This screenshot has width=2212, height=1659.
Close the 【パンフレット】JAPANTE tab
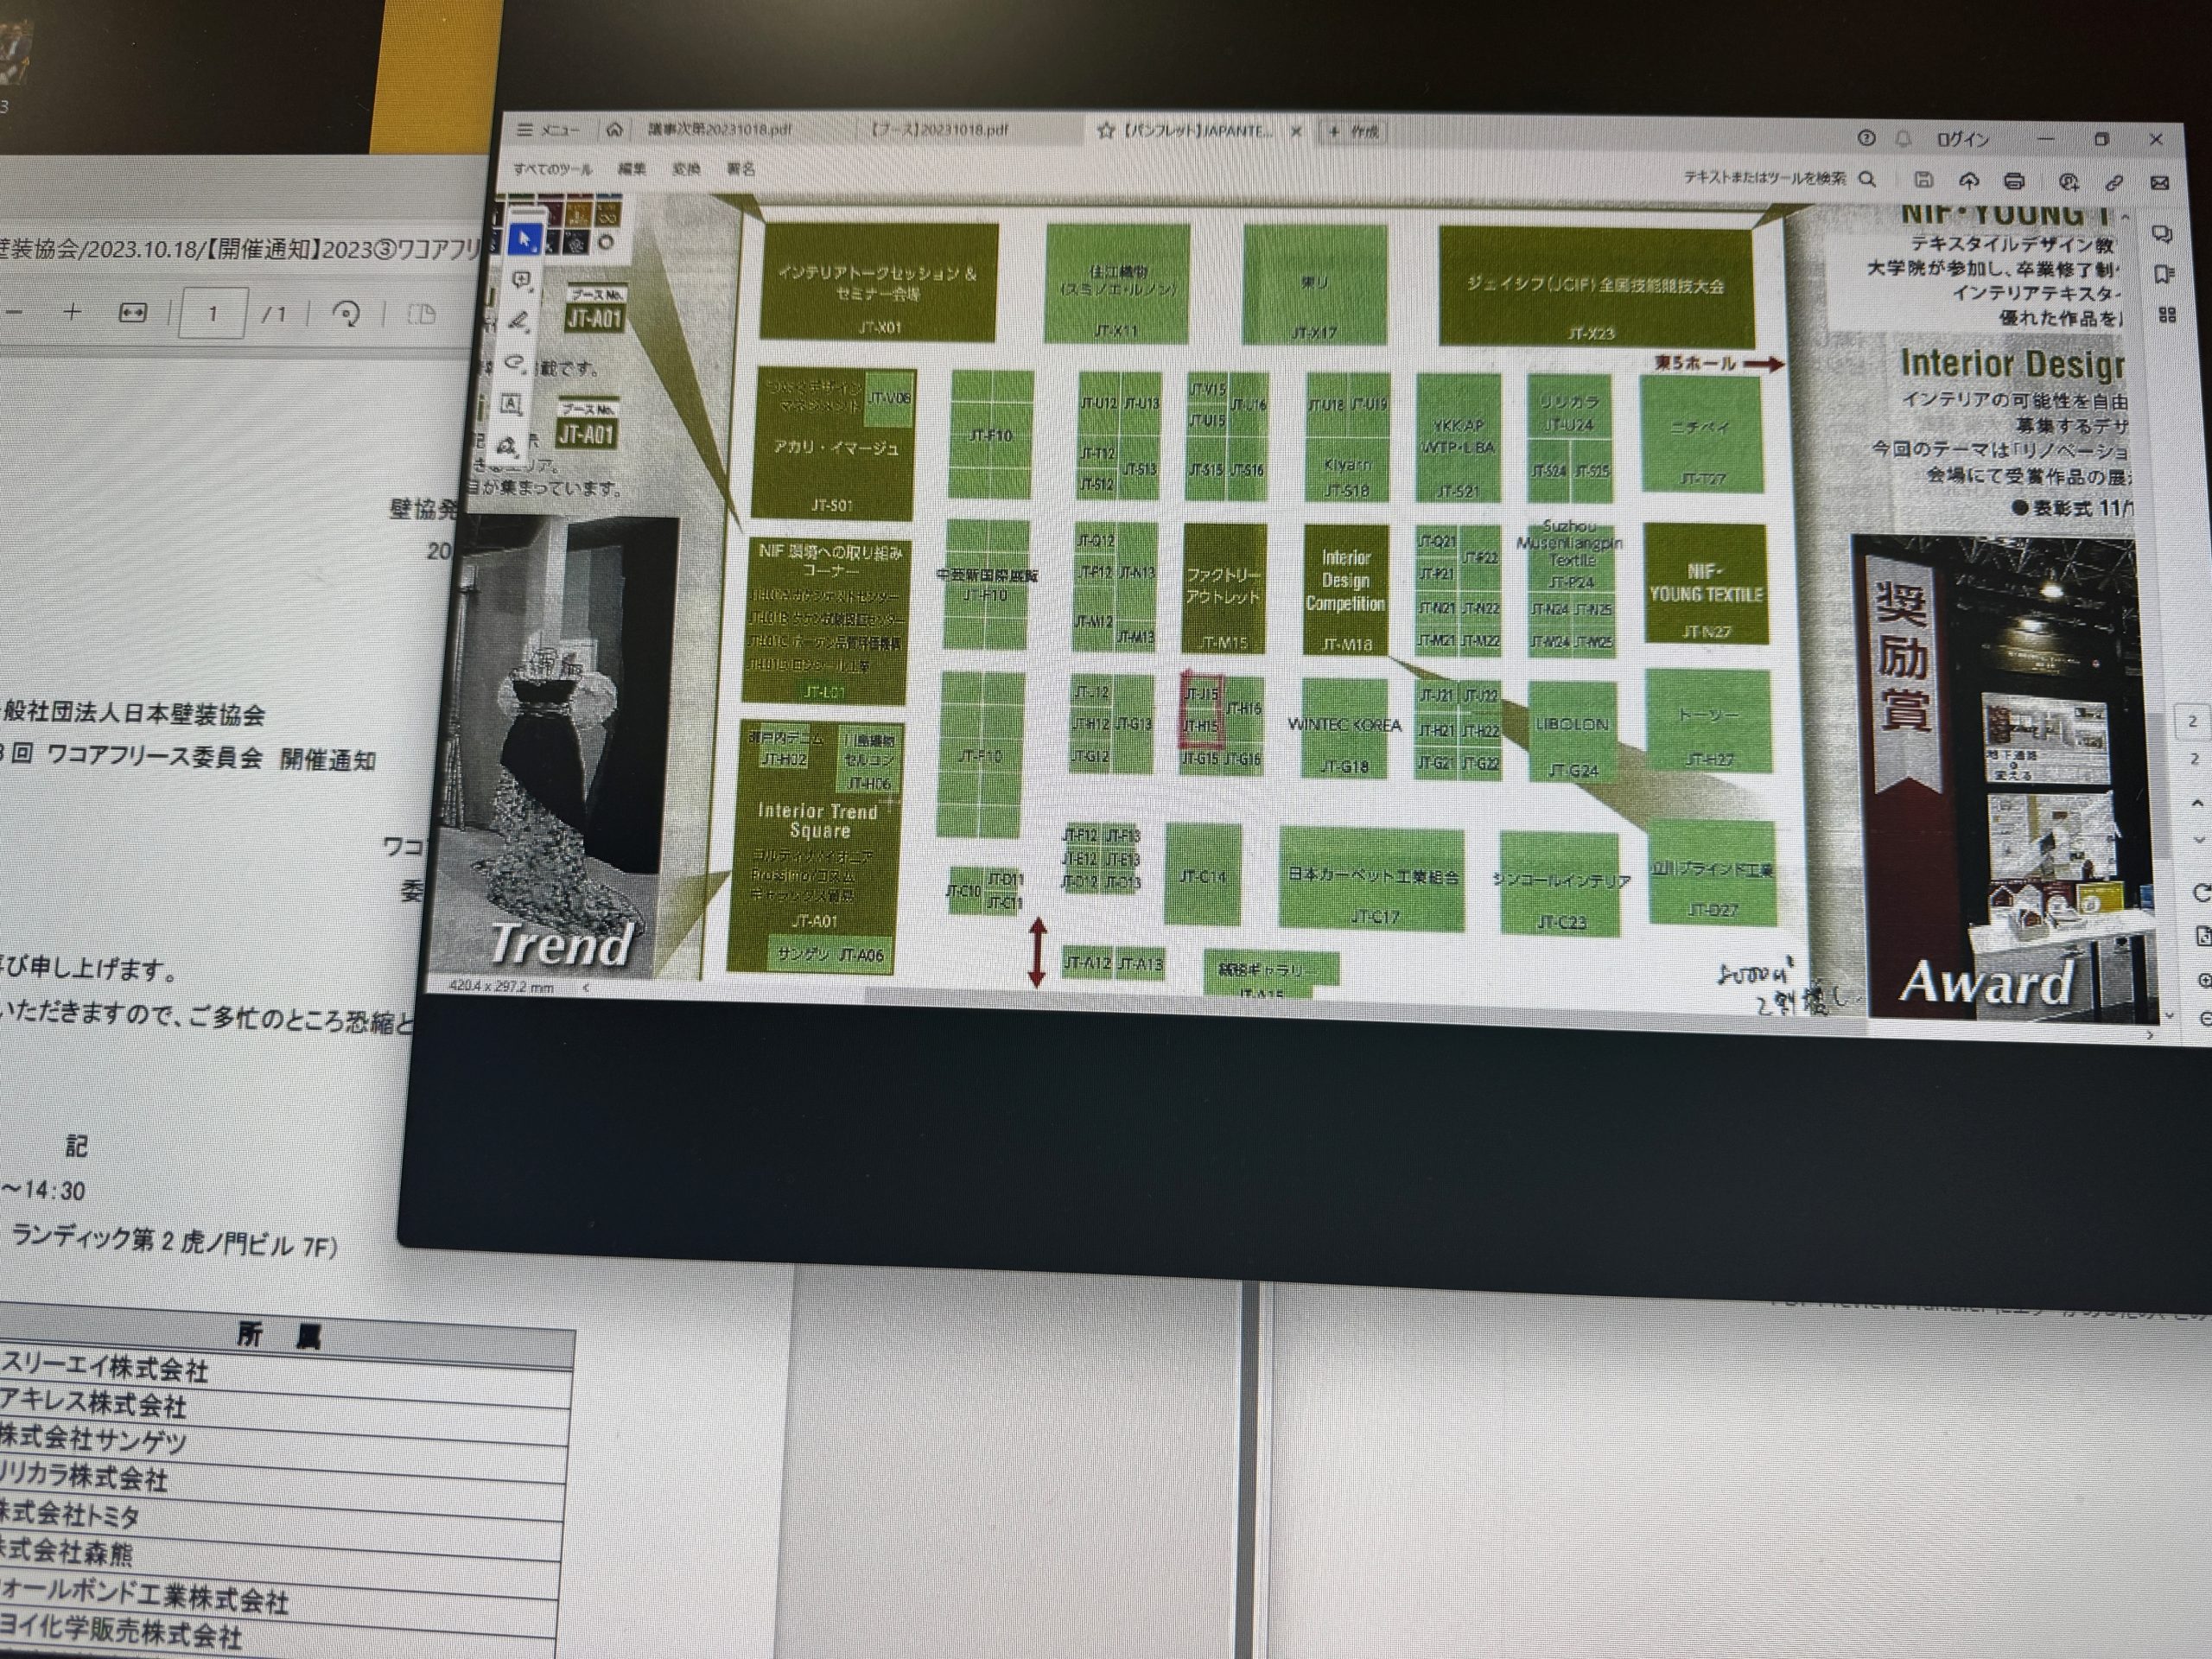pos(1296,132)
